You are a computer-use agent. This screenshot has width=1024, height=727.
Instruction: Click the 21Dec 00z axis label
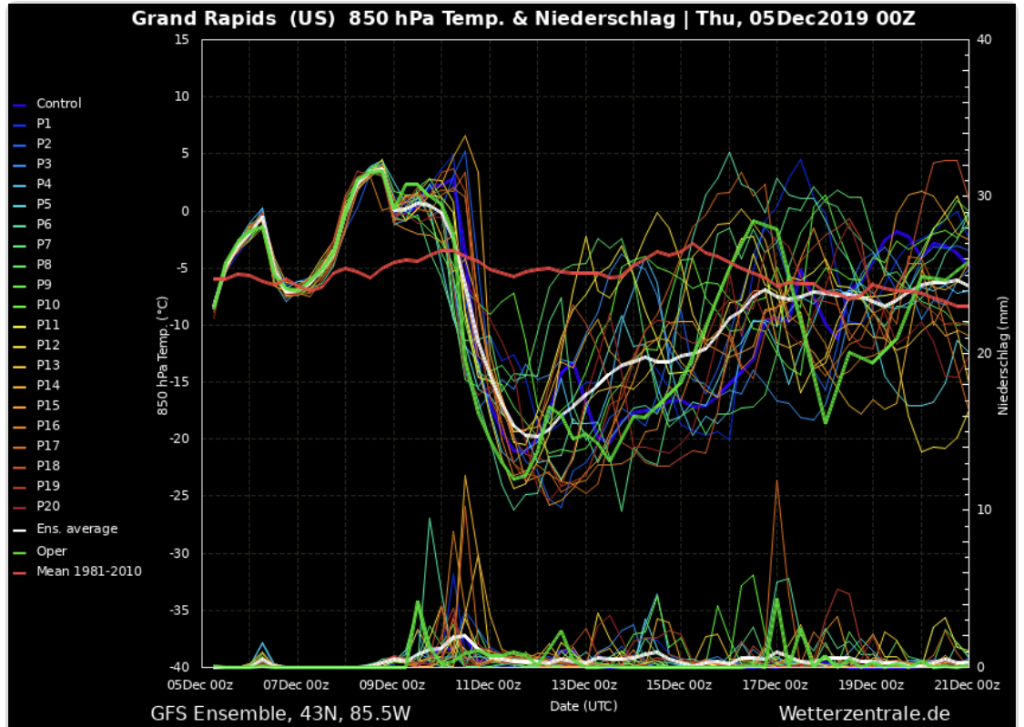(967, 685)
